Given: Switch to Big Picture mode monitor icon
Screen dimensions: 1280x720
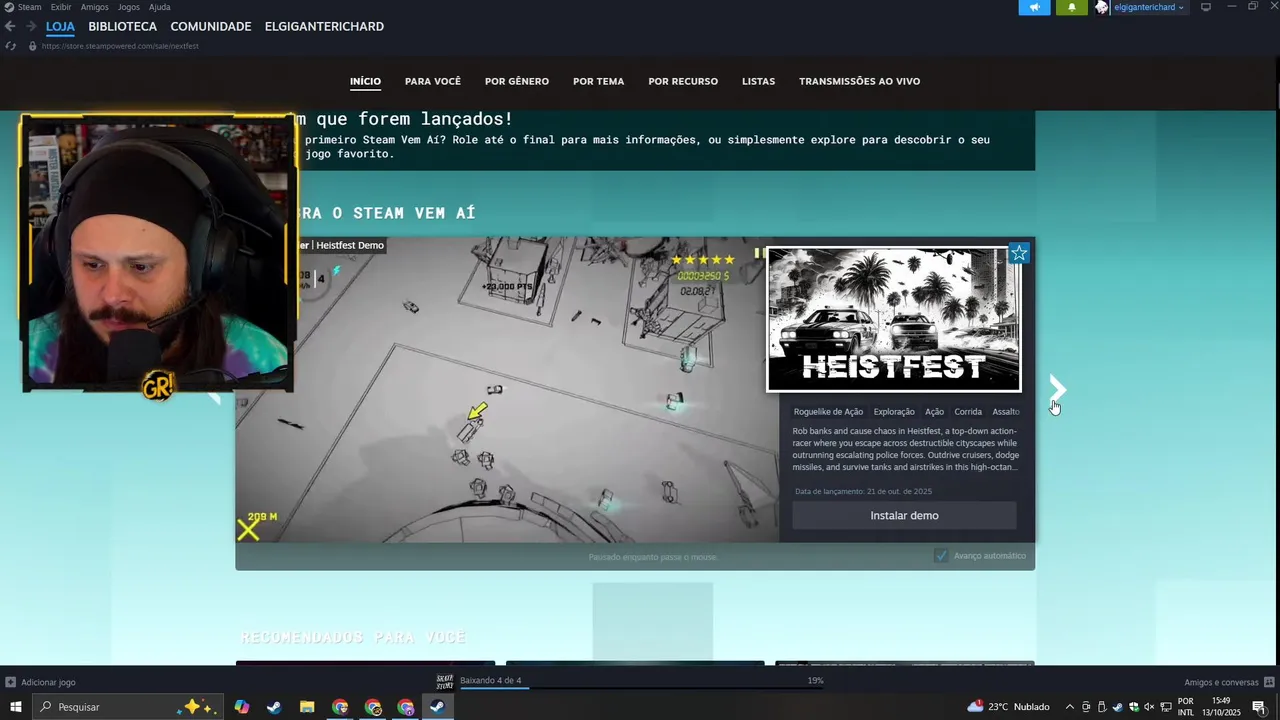Looking at the screenshot, I should 1206,7.
